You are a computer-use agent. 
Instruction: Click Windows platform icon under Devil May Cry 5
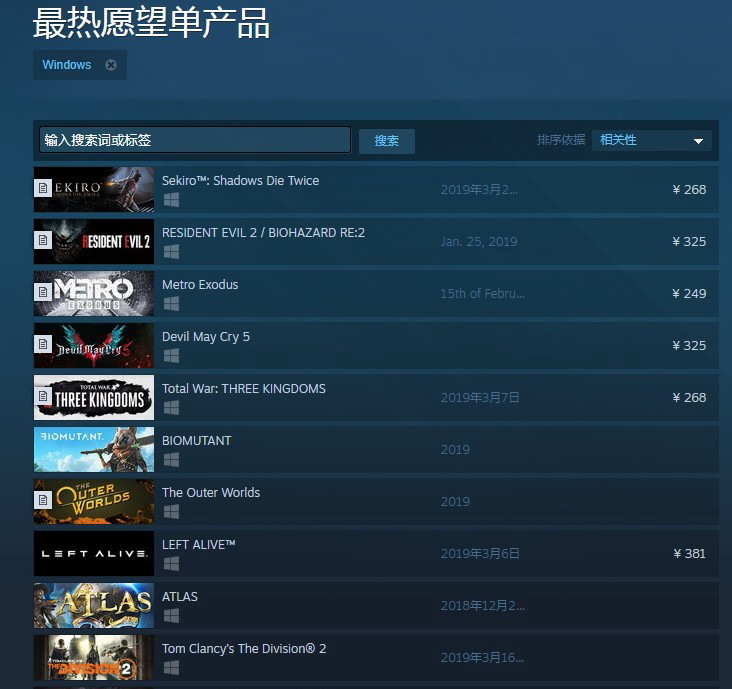[171, 356]
